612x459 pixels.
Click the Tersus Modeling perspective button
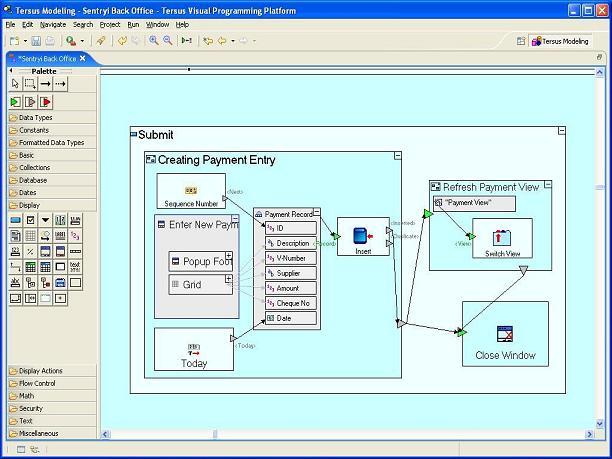click(x=560, y=41)
